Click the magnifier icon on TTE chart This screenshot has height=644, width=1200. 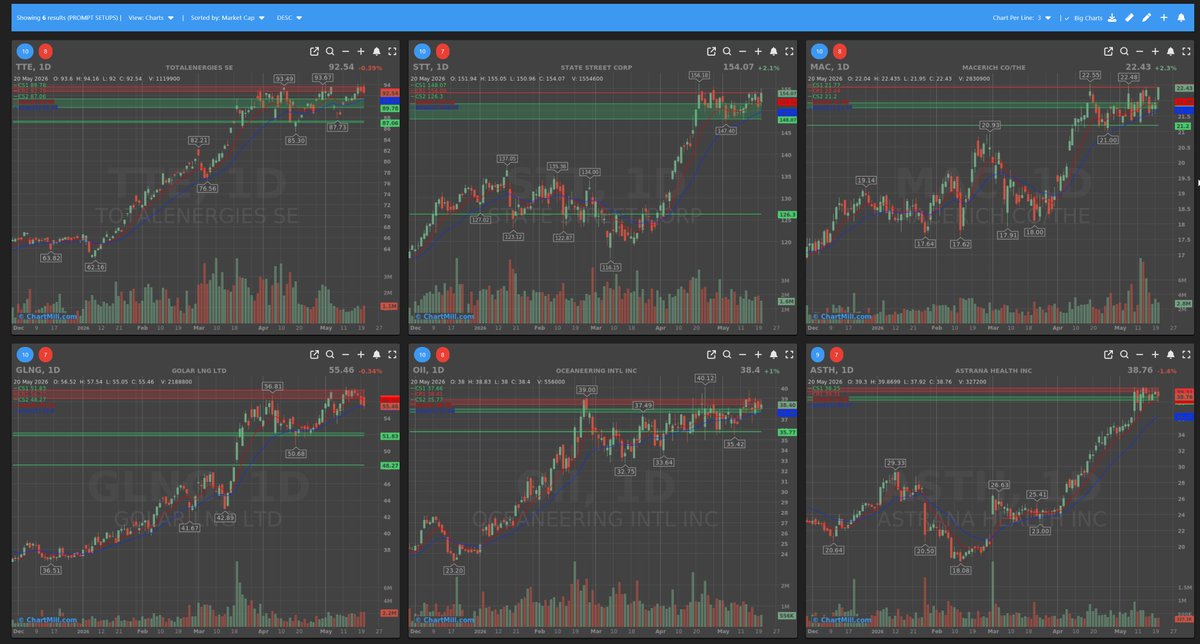pyautogui.click(x=330, y=51)
